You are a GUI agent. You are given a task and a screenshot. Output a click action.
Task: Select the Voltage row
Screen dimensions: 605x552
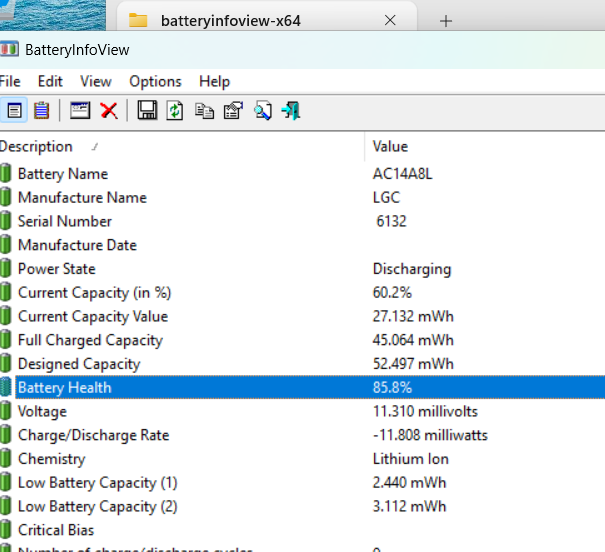pyautogui.click(x=302, y=411)
